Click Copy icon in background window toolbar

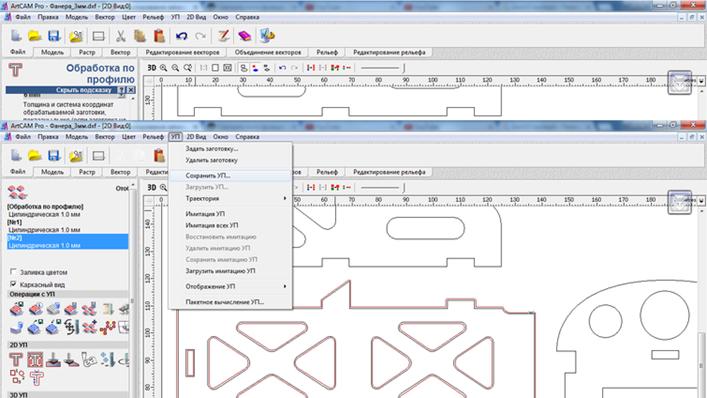click(140, 36)
